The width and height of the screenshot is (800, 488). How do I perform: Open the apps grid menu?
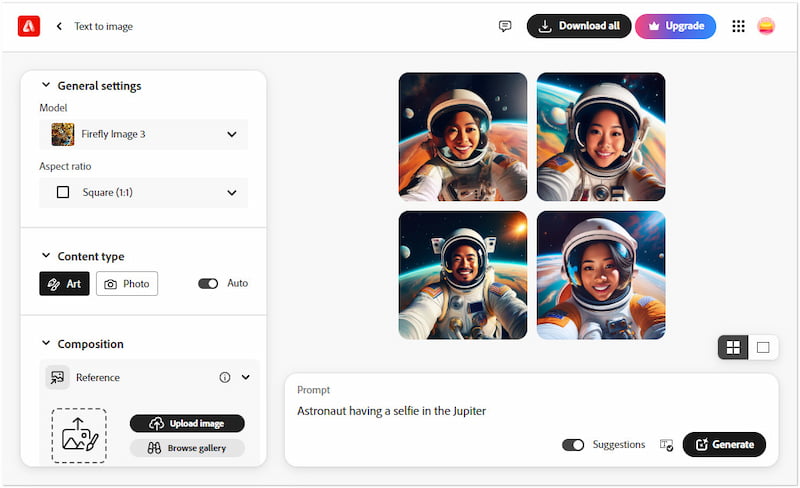pyautogui.click(x=738, y=26)
